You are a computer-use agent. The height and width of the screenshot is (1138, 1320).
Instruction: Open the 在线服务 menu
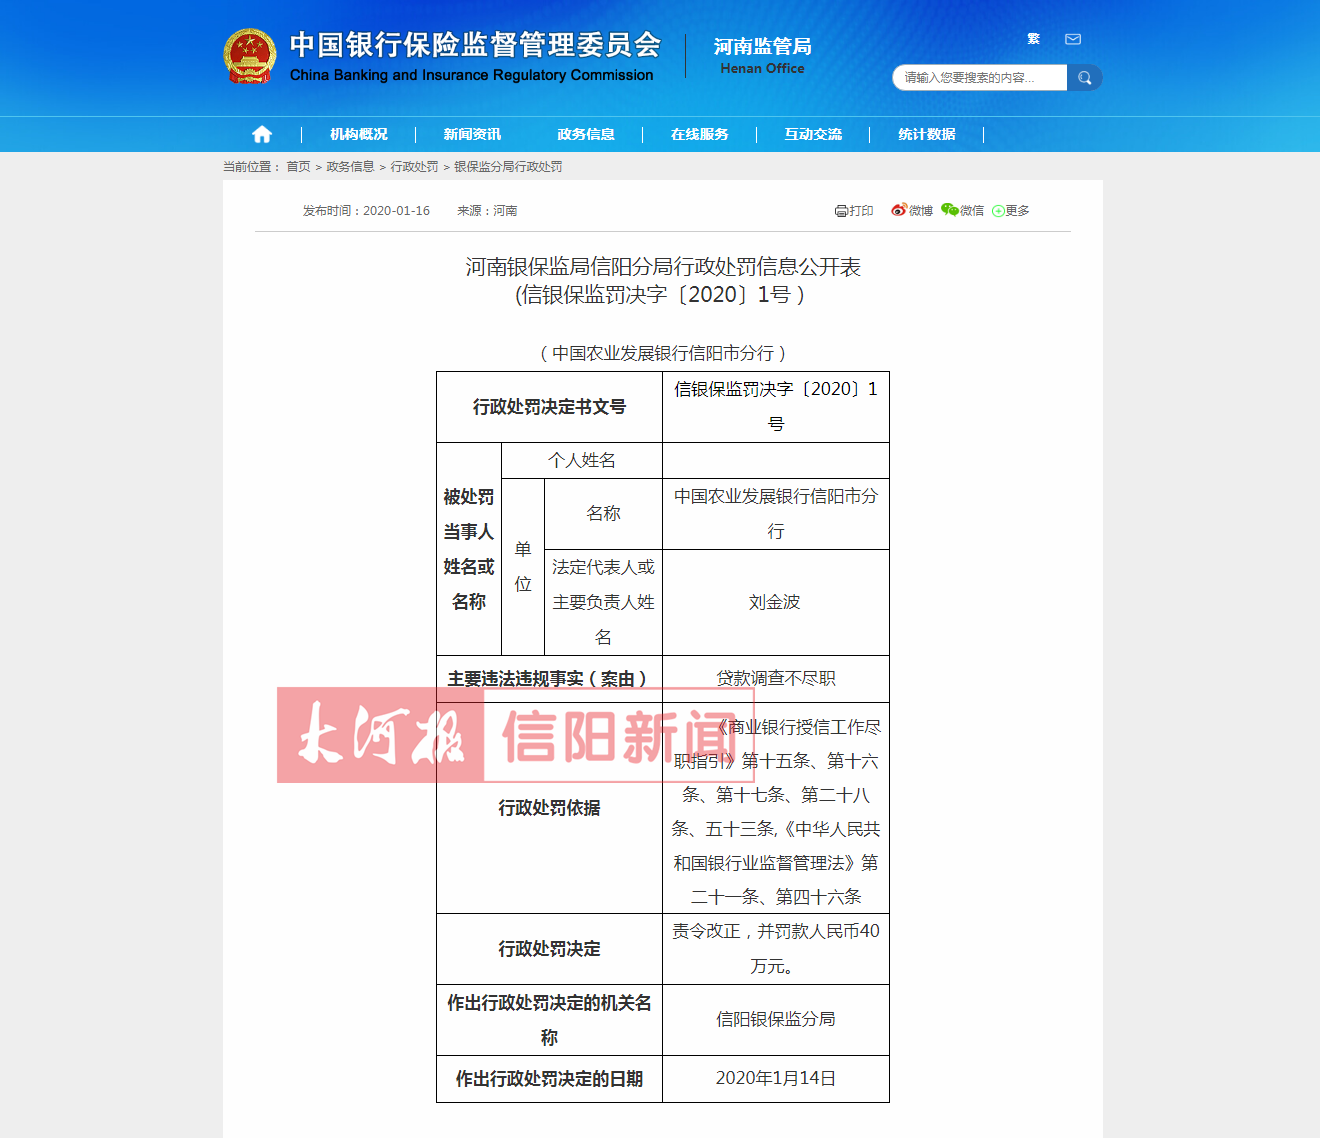[x=700, y=134]
